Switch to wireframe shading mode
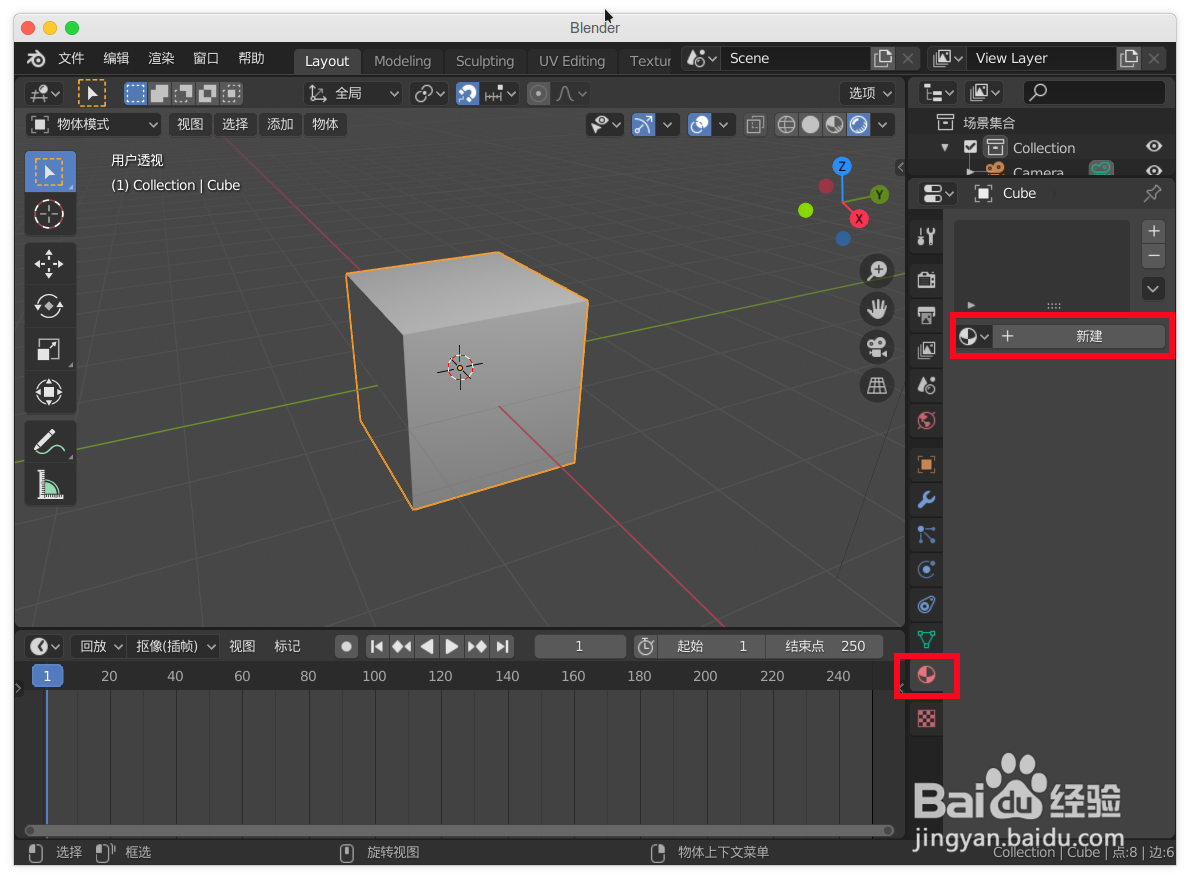The image size is (1190, 879). click(786, 124)
